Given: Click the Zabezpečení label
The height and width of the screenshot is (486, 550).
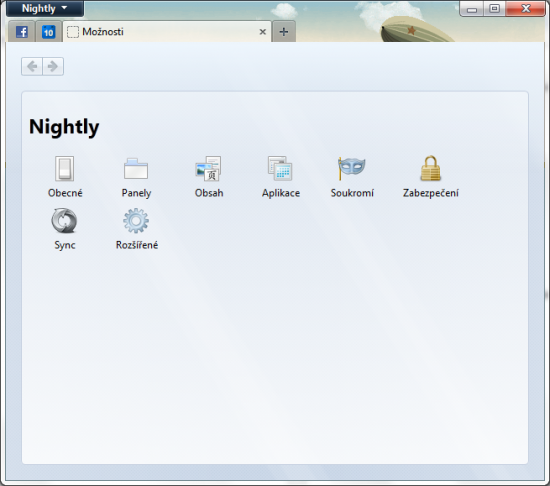Looking at the screenshot, I should coord(430,193).
